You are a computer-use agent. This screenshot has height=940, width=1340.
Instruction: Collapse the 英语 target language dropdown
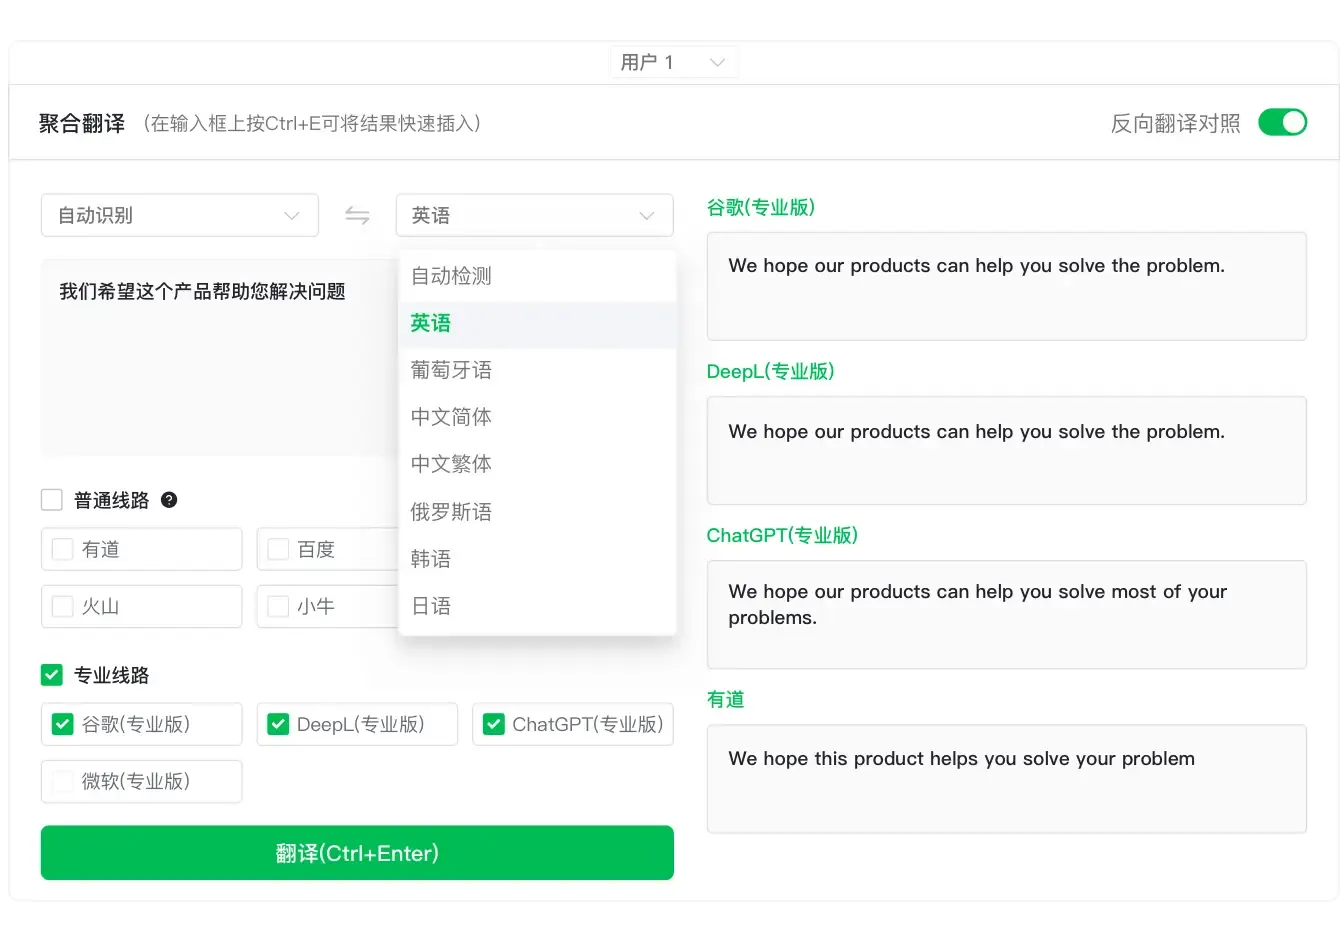pos(534,215)
